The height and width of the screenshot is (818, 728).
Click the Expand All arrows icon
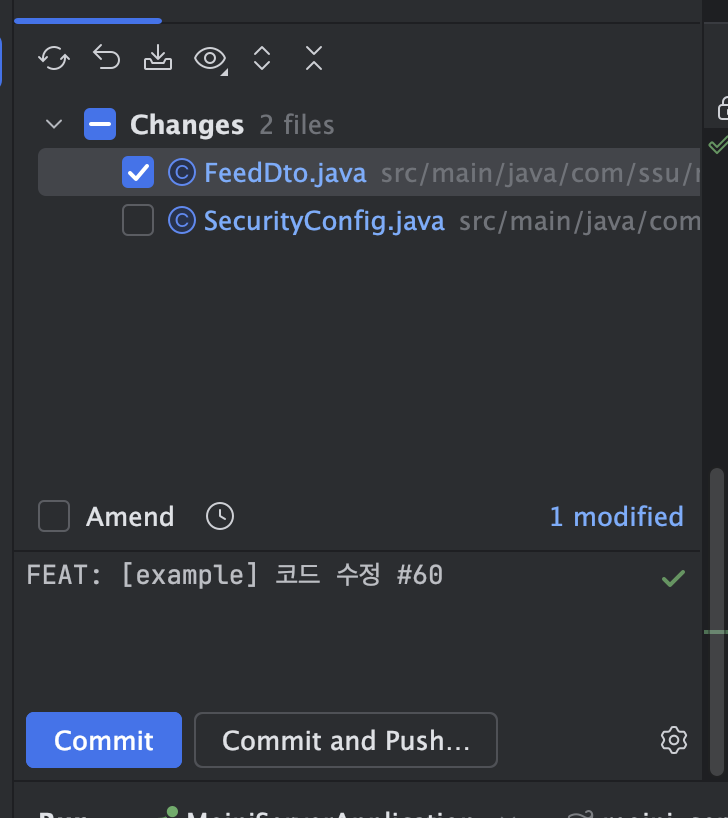[262, 58]
